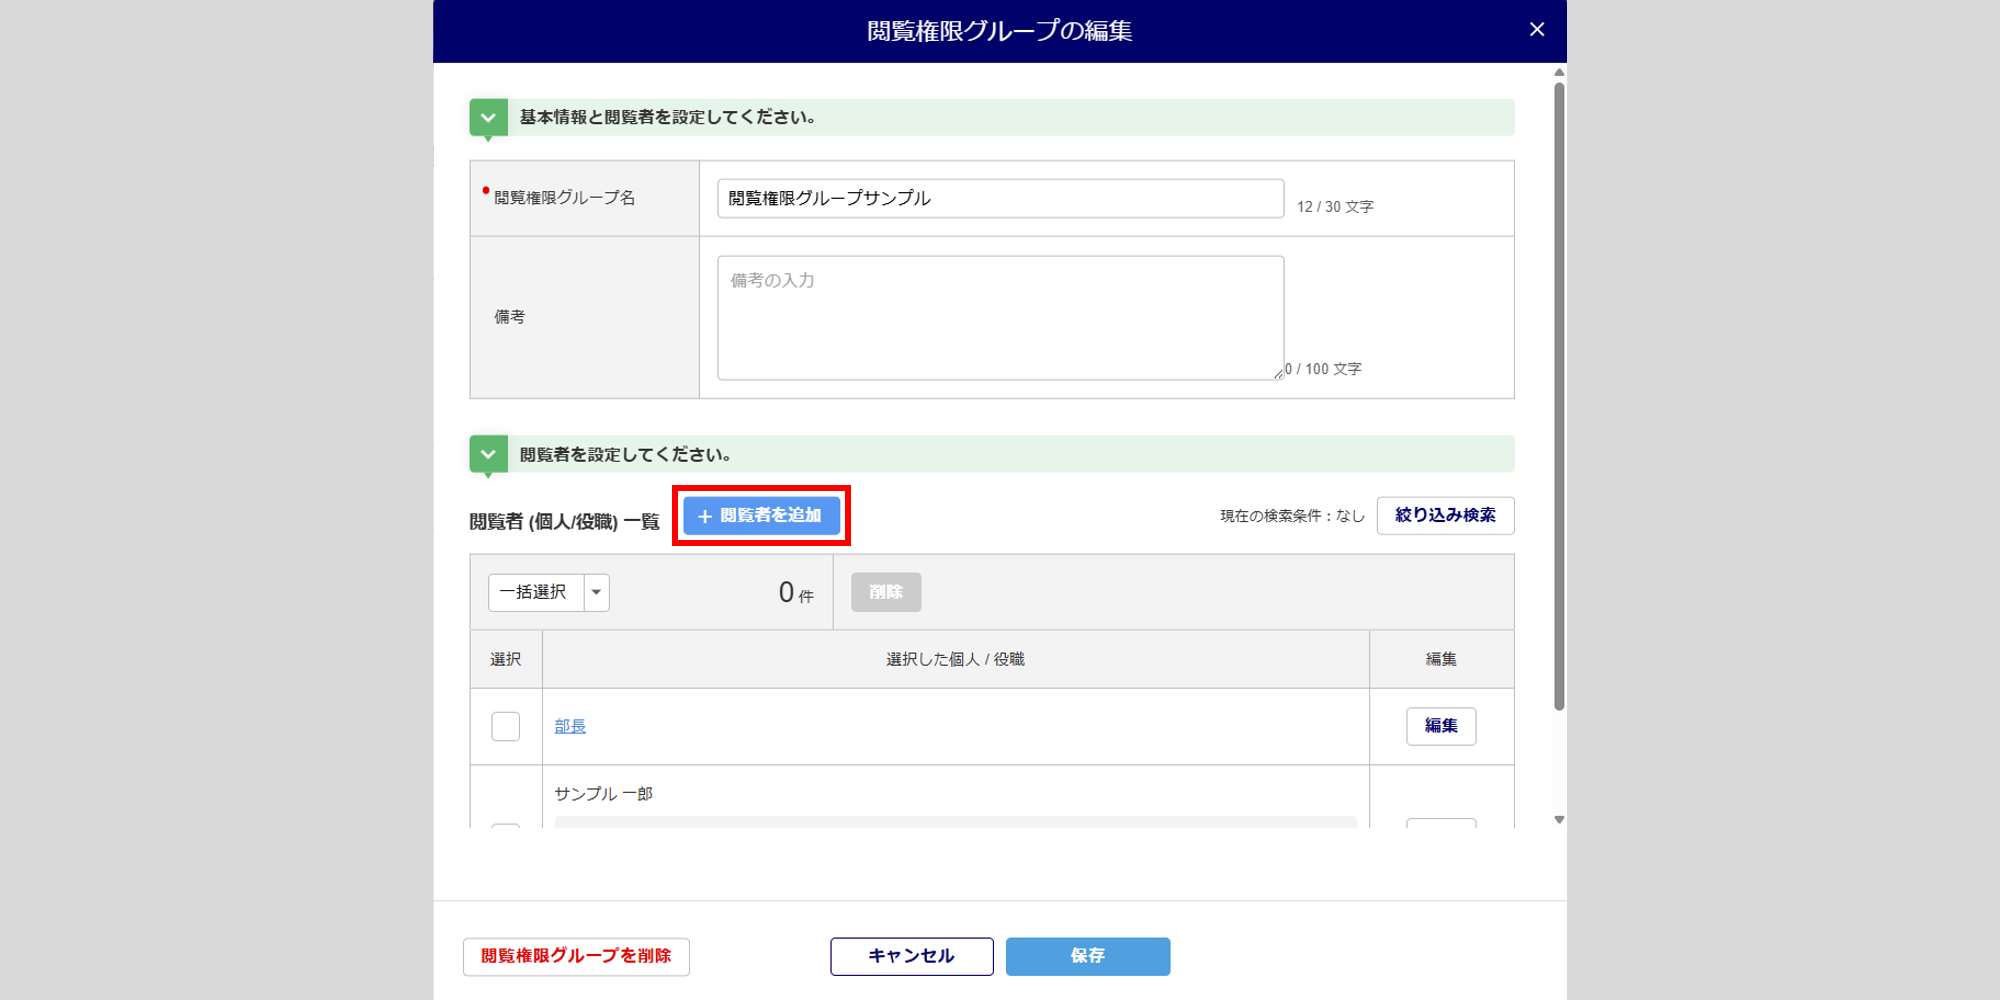Image resolution: width=2000 pixels, height=1000 pixels.
Task: Click into the 備考 textarea
Action: tap(1000, 318)
